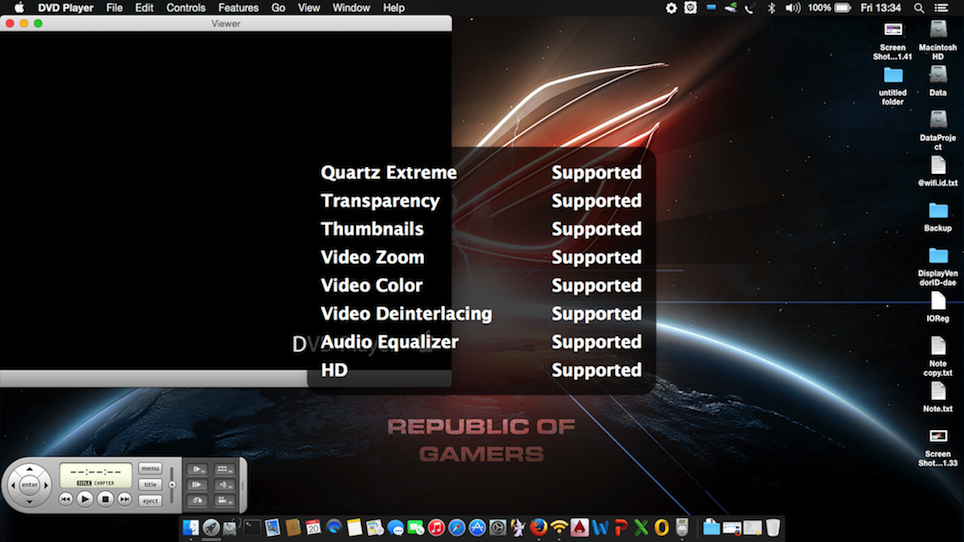Viewport: 964px width, 542px height.
Task: Open the Features menu
Action: coord(239,8)
